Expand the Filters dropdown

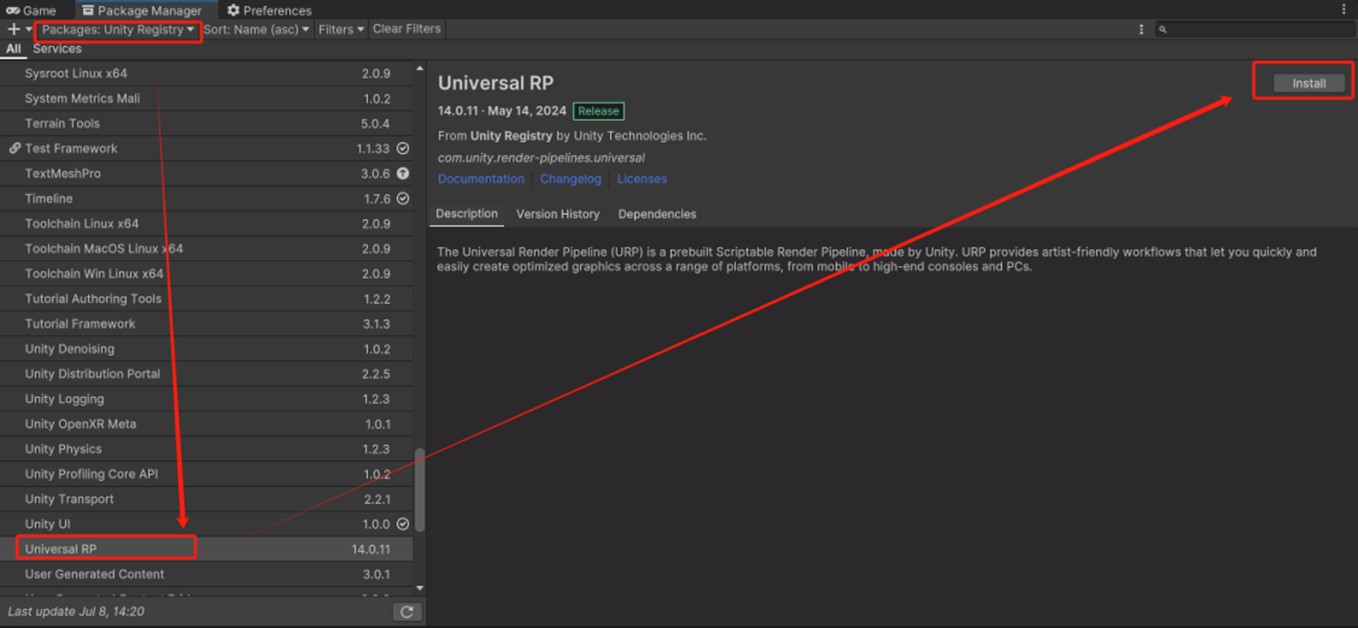pyautogui.click(x=341, y=30)
